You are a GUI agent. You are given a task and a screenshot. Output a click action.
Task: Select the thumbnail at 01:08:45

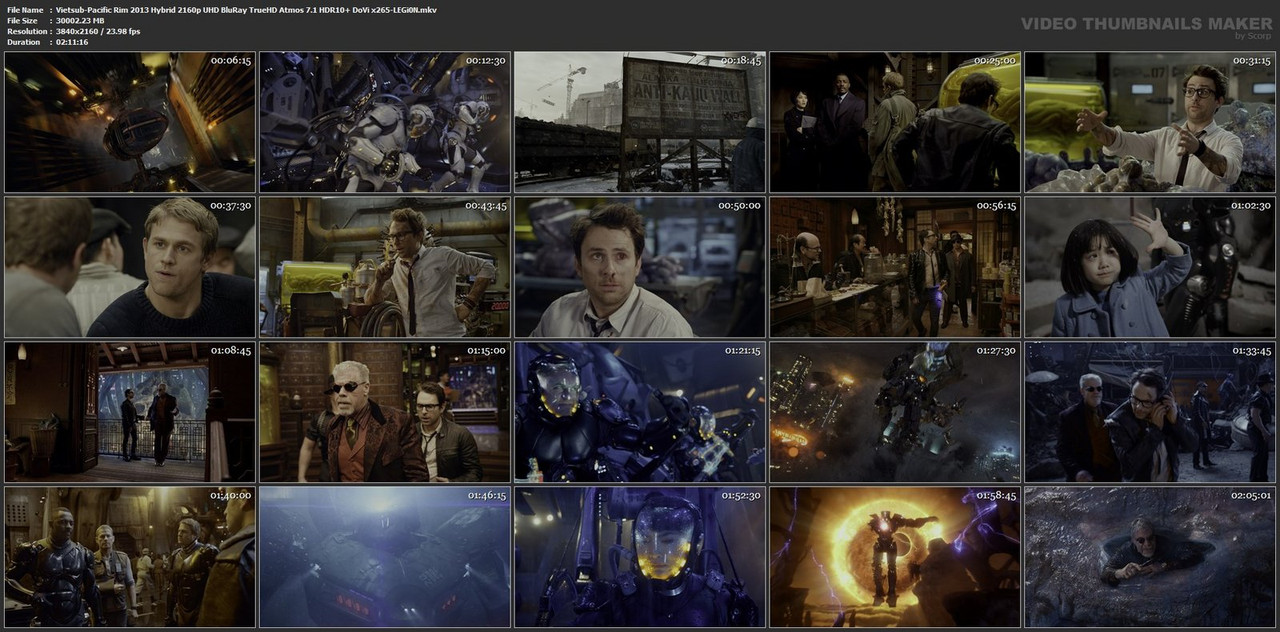[x=130, y=412]
